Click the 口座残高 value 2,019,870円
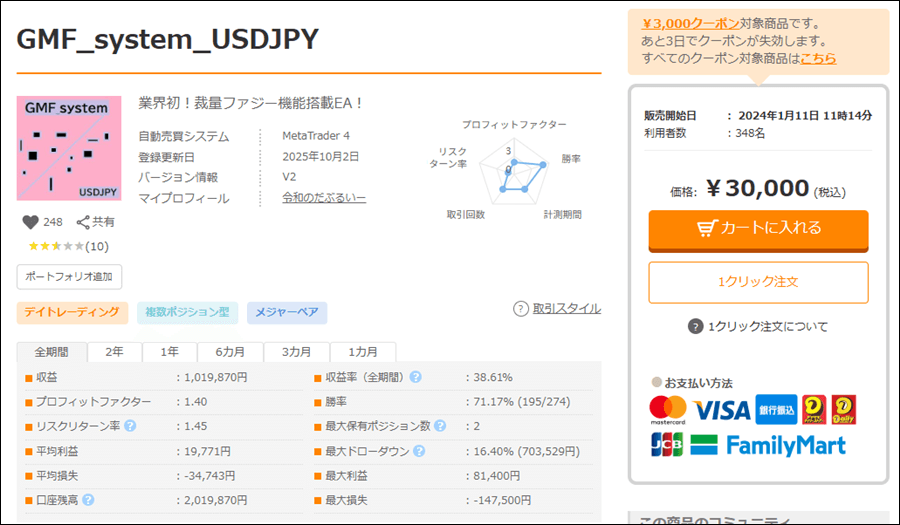Image resolution: width=900 pixels, height=525 pixels. (216, 500)
